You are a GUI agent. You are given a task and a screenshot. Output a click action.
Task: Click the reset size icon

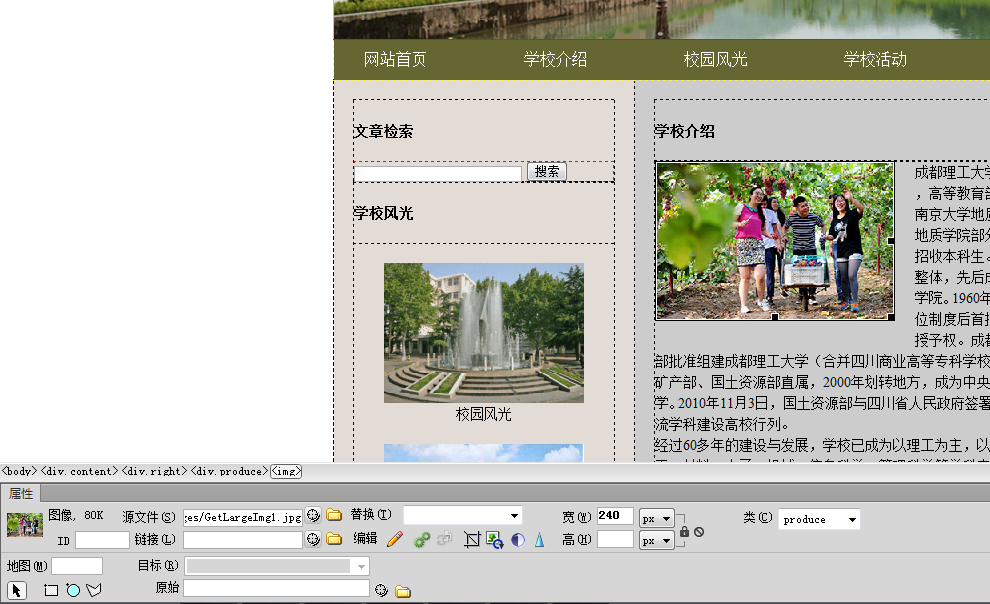point(699,531)
